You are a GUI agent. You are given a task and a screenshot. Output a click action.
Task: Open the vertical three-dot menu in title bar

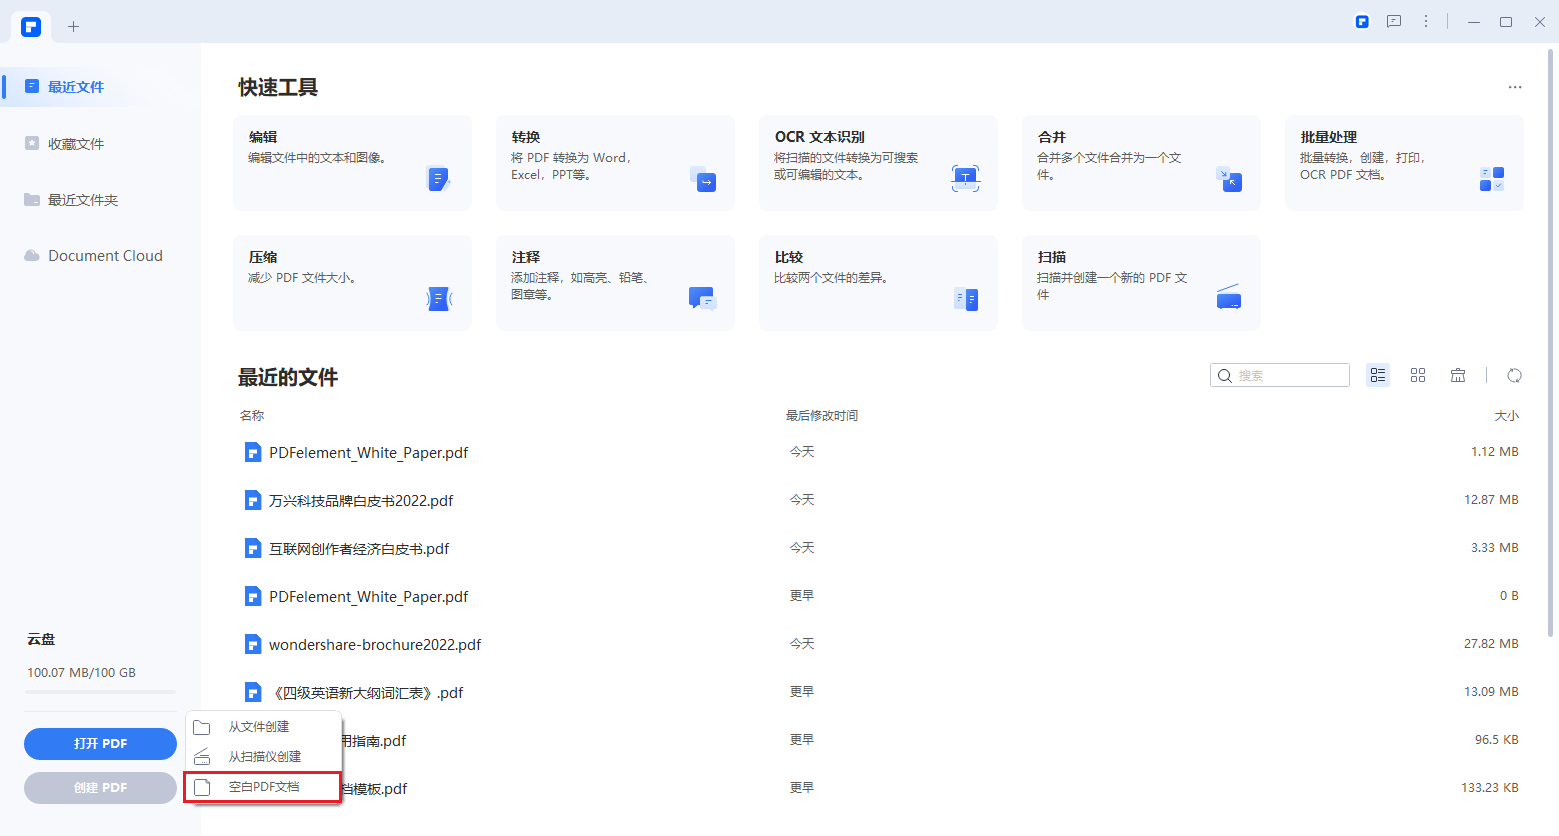[x=1426, y=21]
